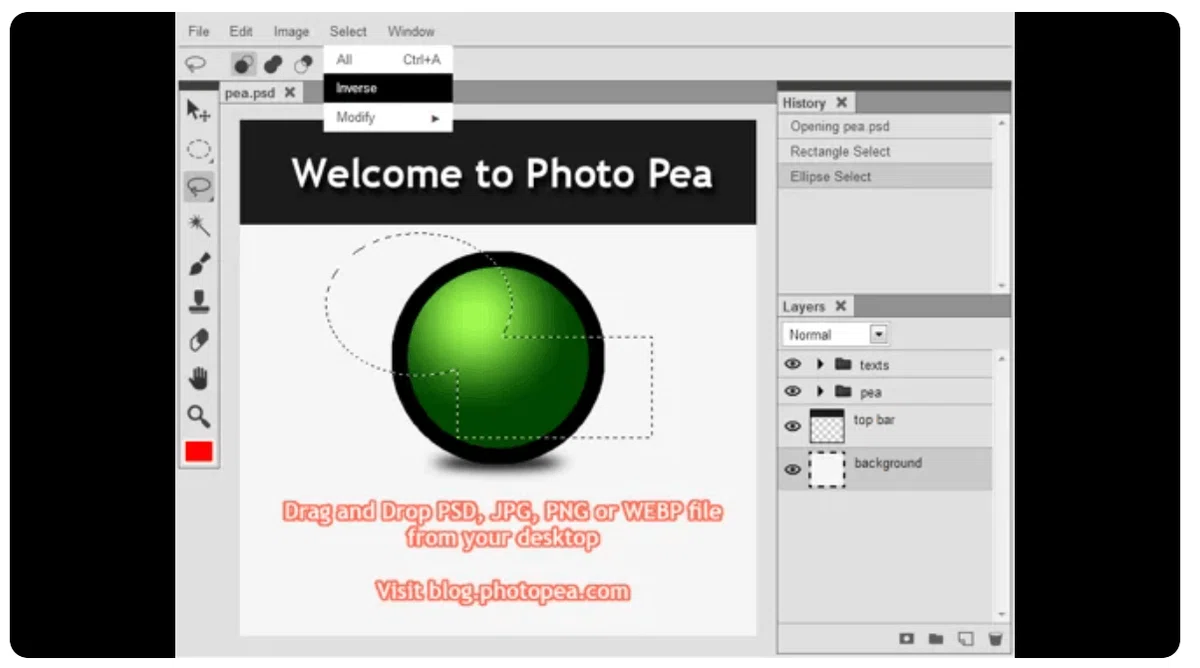This screenshot has width=1200, height=668.
Task: Click the History panel scrollbar down arrow
Action: point(1002,286)
